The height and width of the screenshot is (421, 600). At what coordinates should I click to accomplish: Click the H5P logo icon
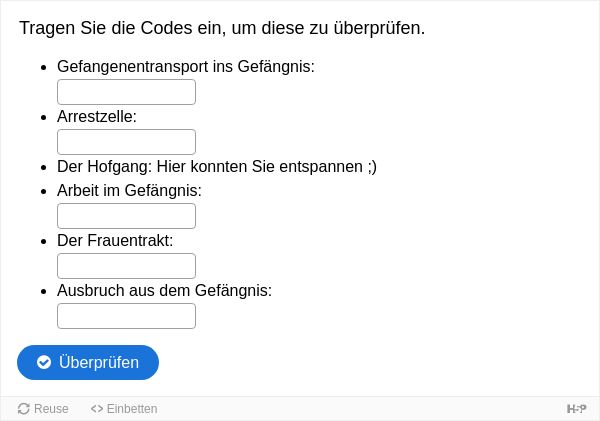pyautogui.click(x=576, y=409)
